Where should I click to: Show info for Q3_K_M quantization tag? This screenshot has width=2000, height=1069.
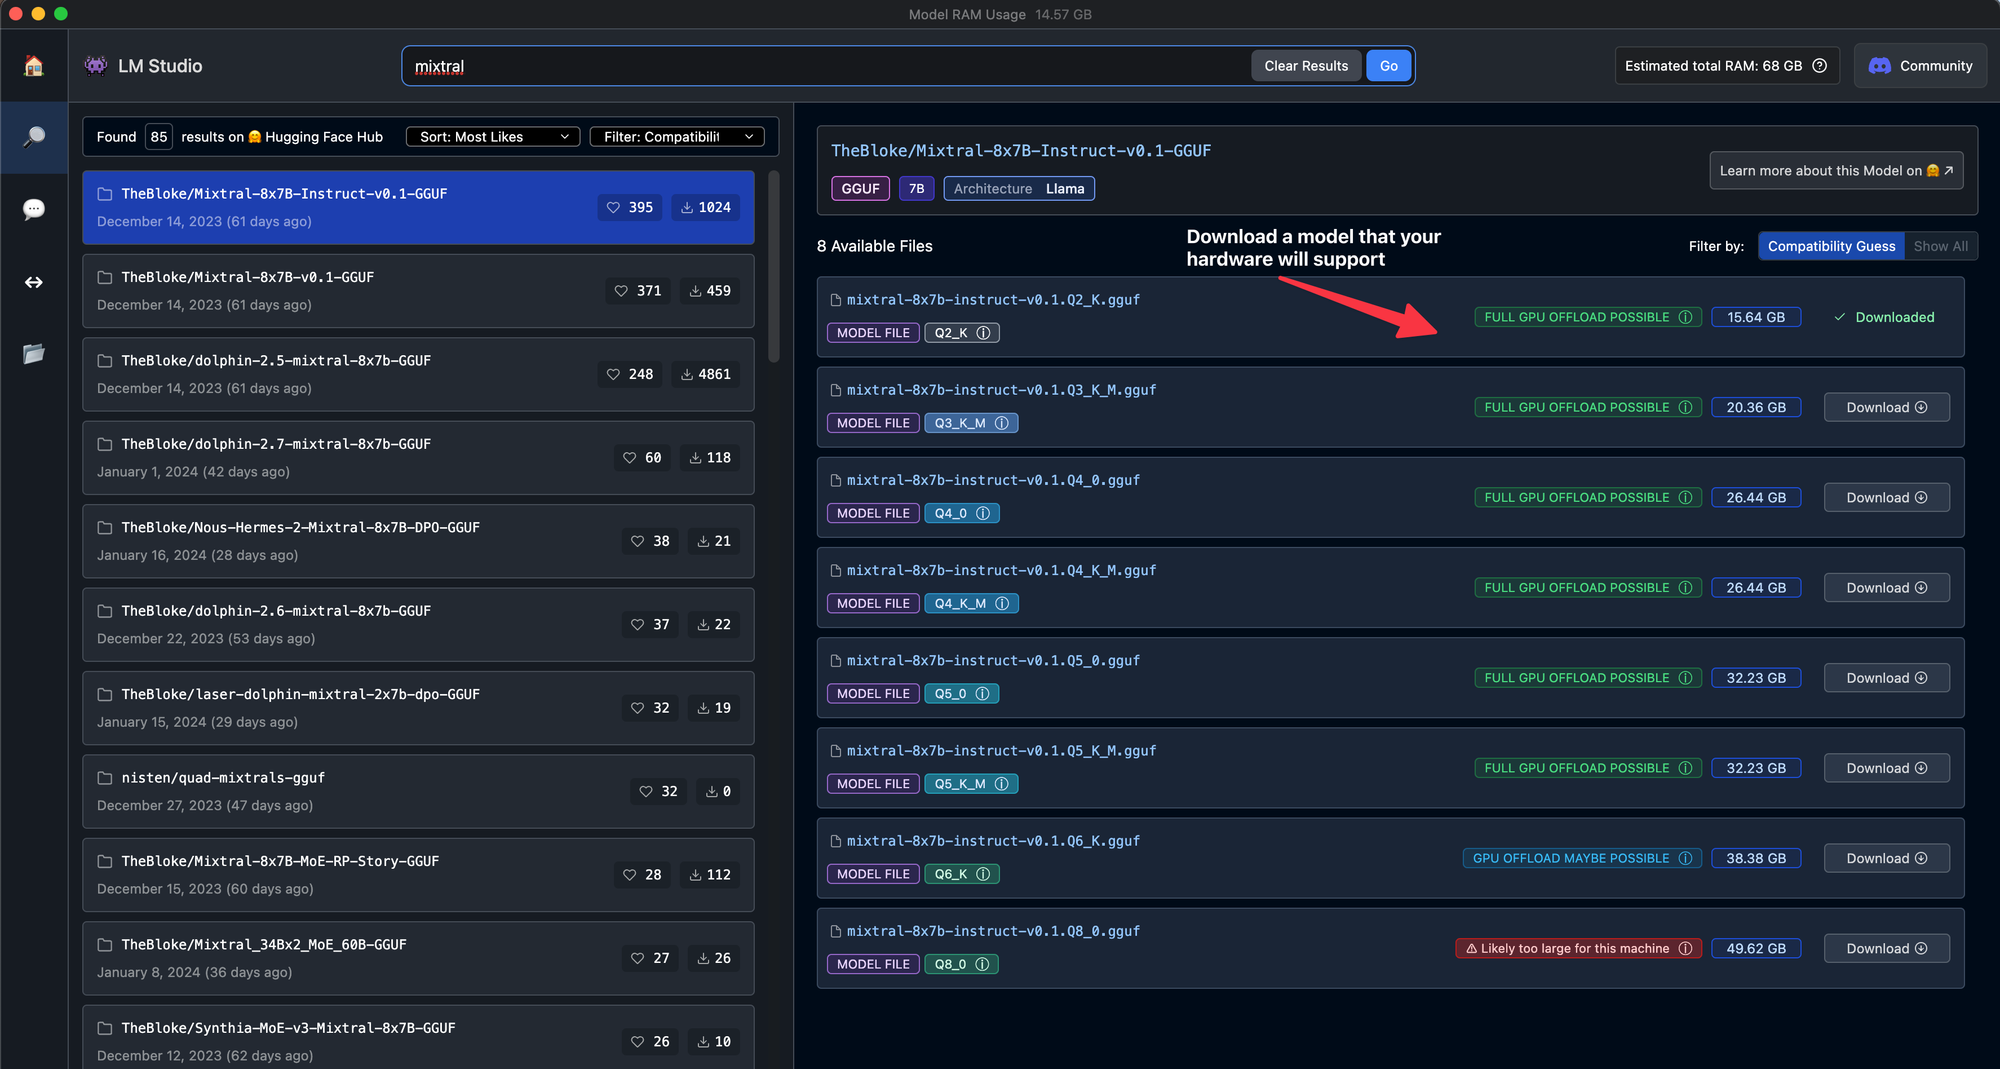tap(1001, 423)
